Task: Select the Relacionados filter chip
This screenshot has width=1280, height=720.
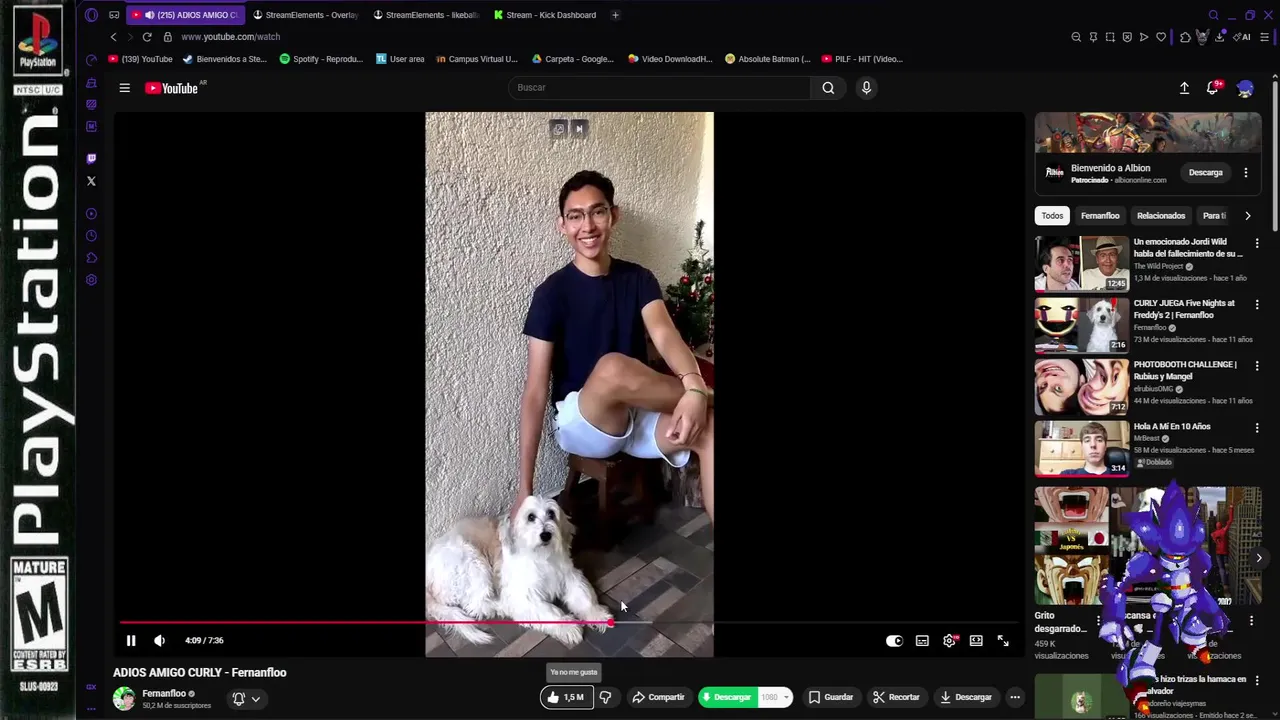Action: click(1161, 216)
